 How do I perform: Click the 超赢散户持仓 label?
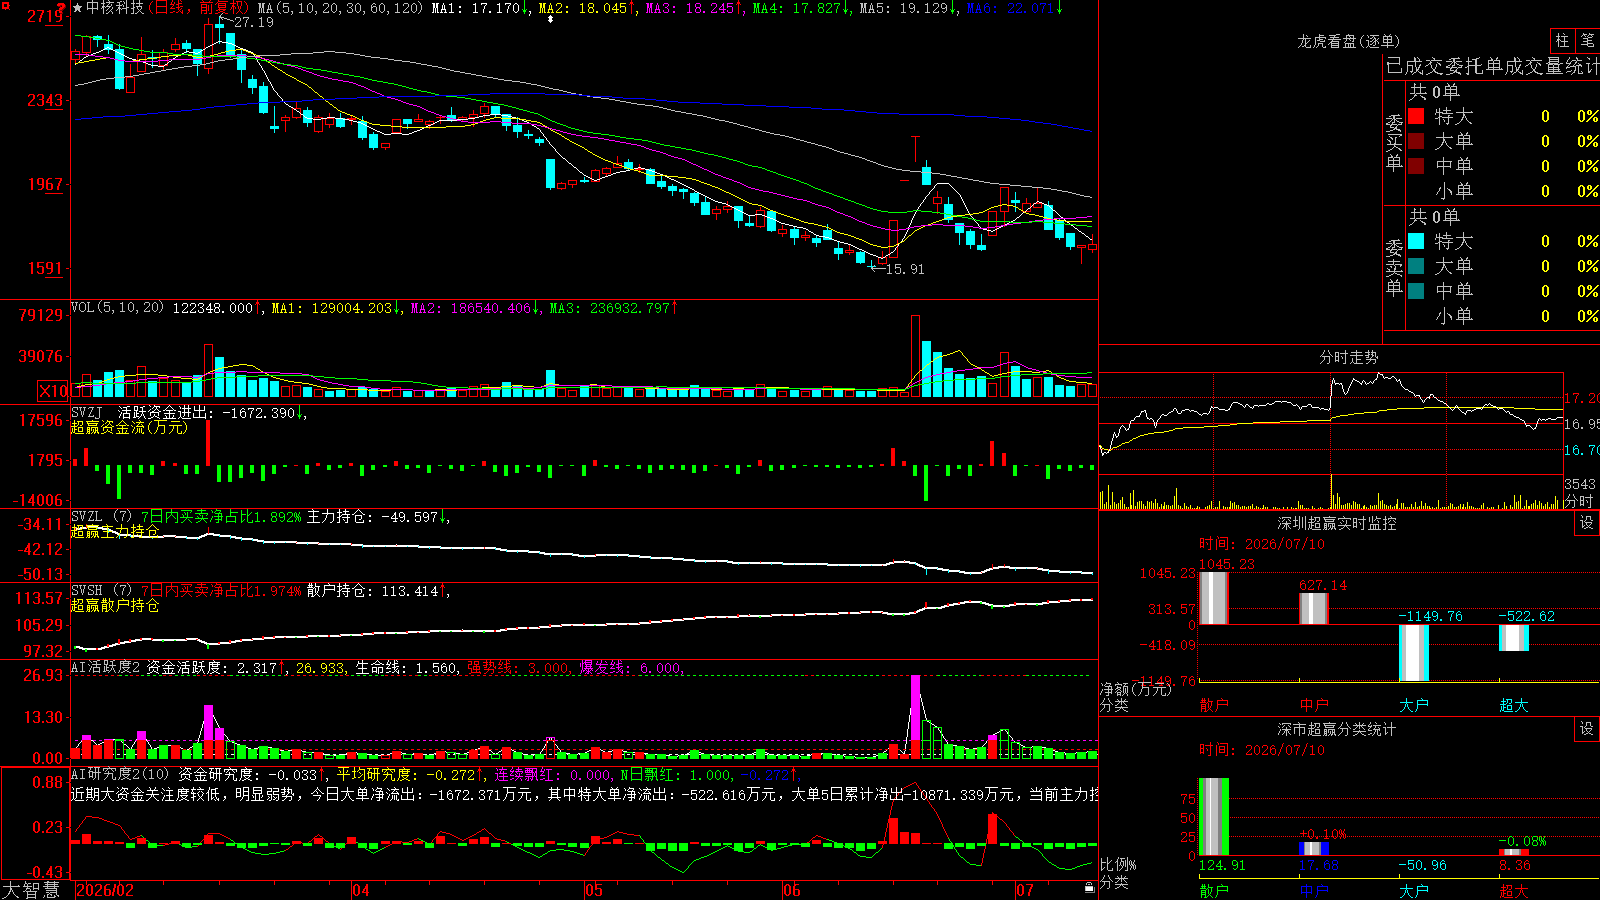coord(114,605)
